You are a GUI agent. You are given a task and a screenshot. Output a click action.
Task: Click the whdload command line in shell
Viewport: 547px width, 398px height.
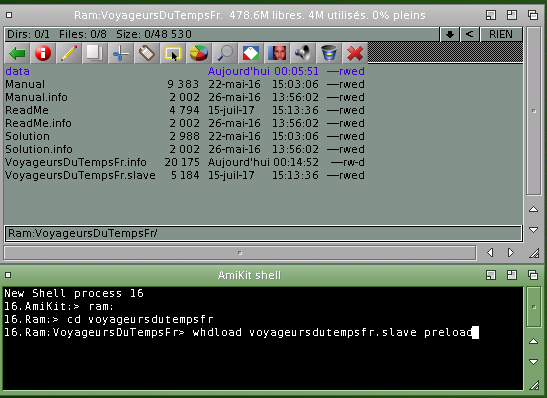[x=241, y=332]
